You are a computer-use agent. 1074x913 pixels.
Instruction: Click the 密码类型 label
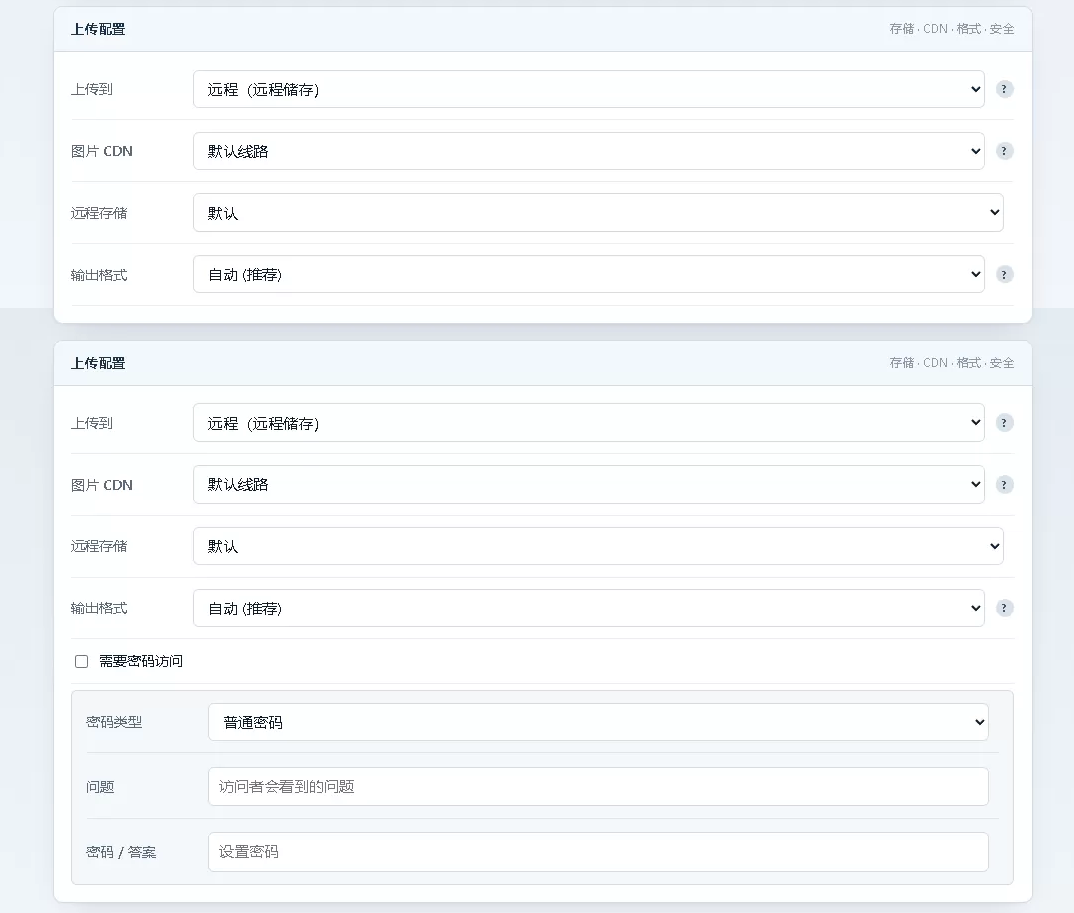coord(114,722)
